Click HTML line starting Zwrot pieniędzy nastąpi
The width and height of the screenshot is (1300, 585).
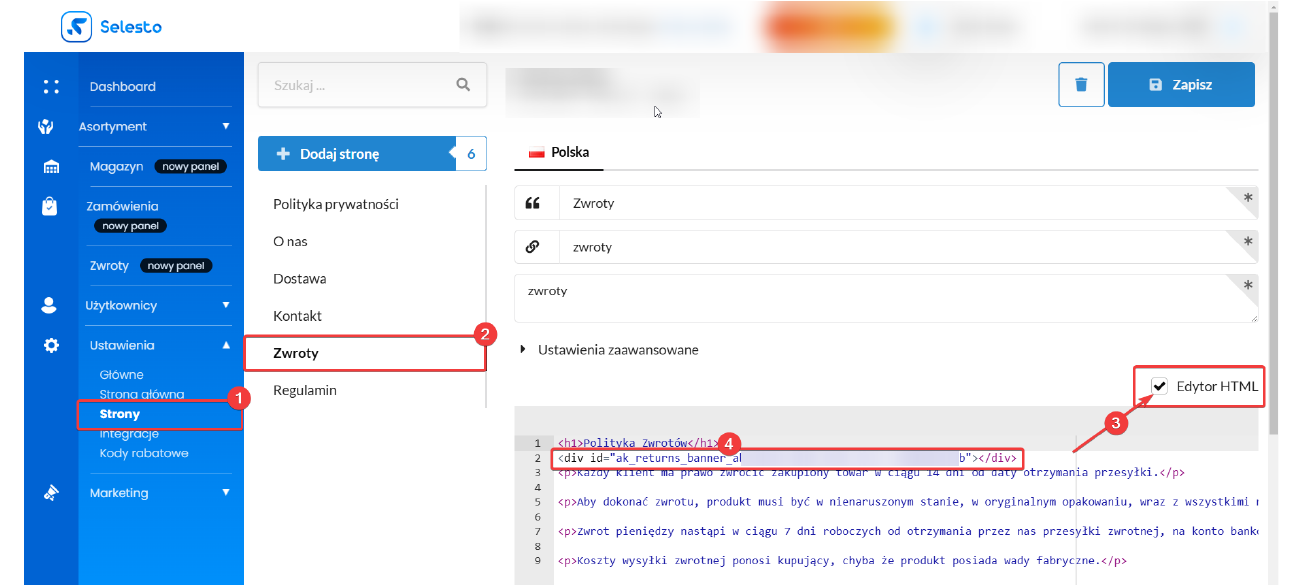907,530
